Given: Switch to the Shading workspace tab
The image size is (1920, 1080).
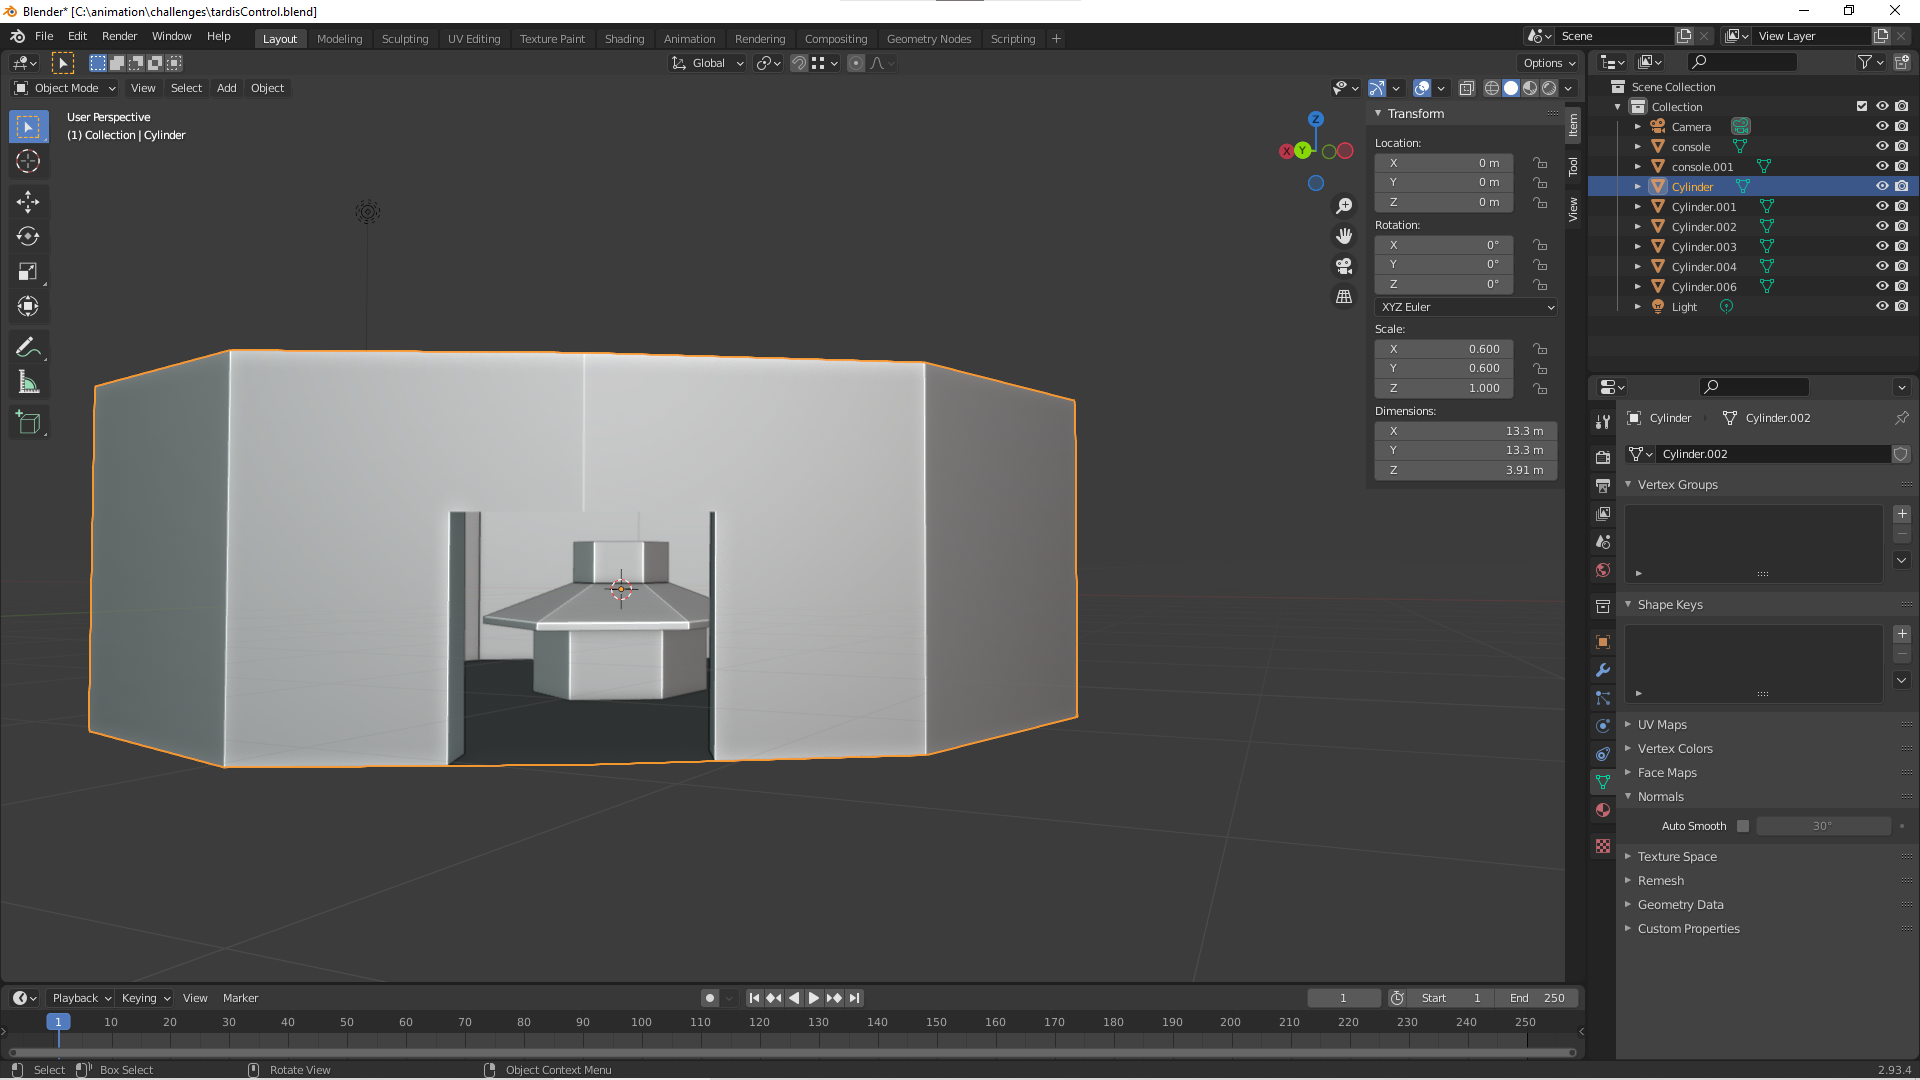Looking at the screenshot, I should 624,39.
